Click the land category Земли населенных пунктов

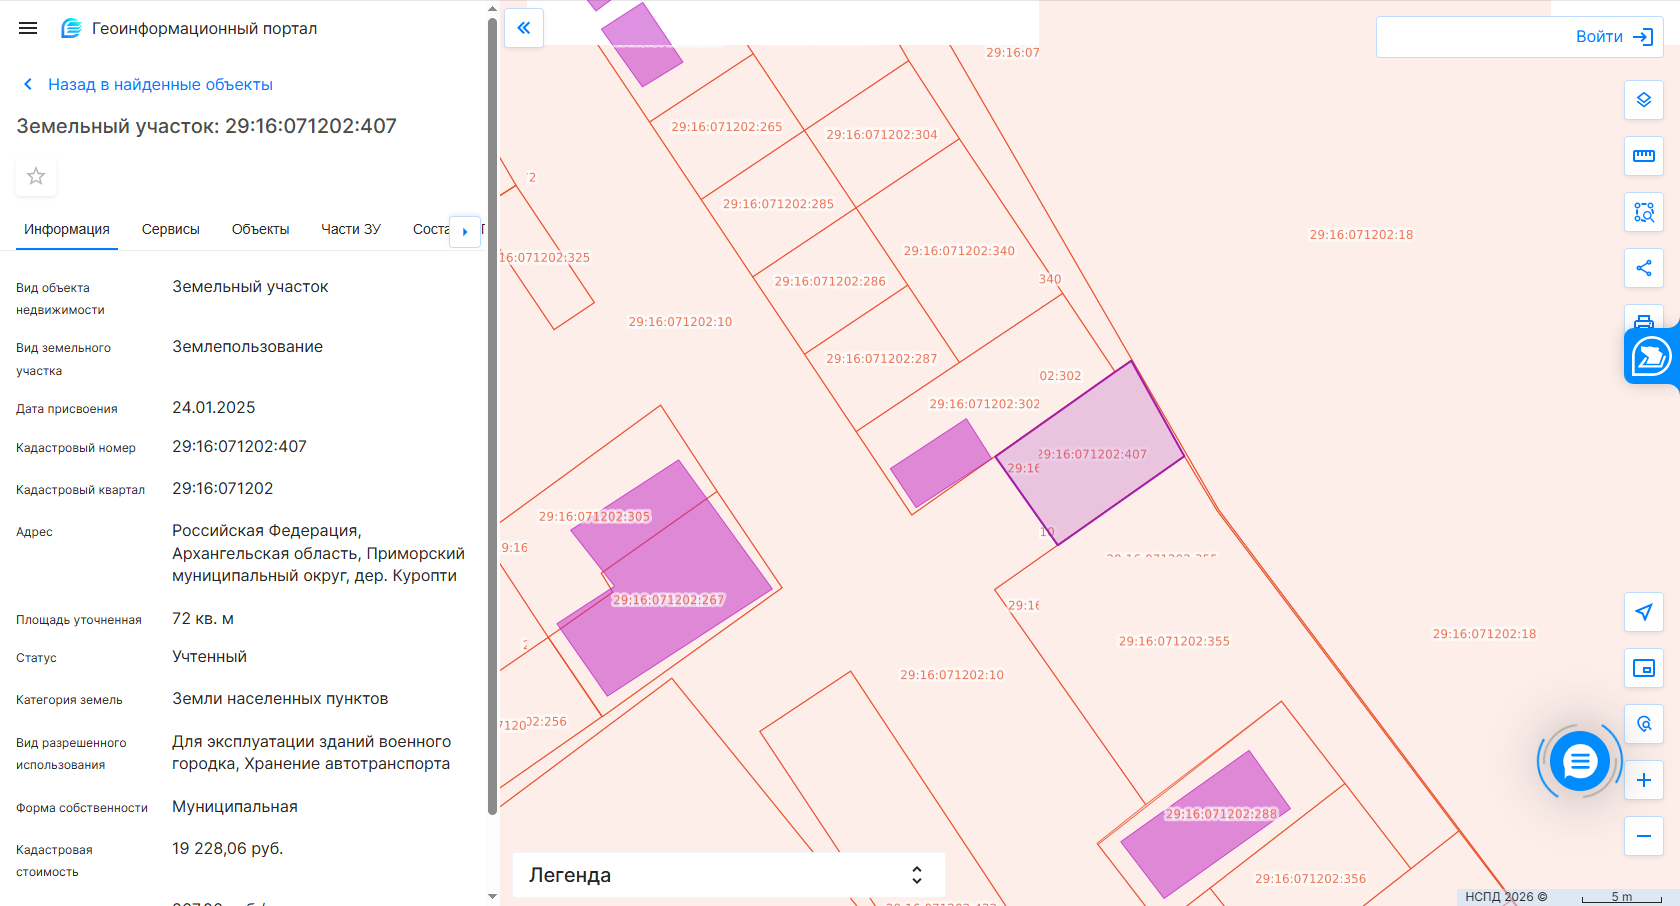click(x=280, y=699)
